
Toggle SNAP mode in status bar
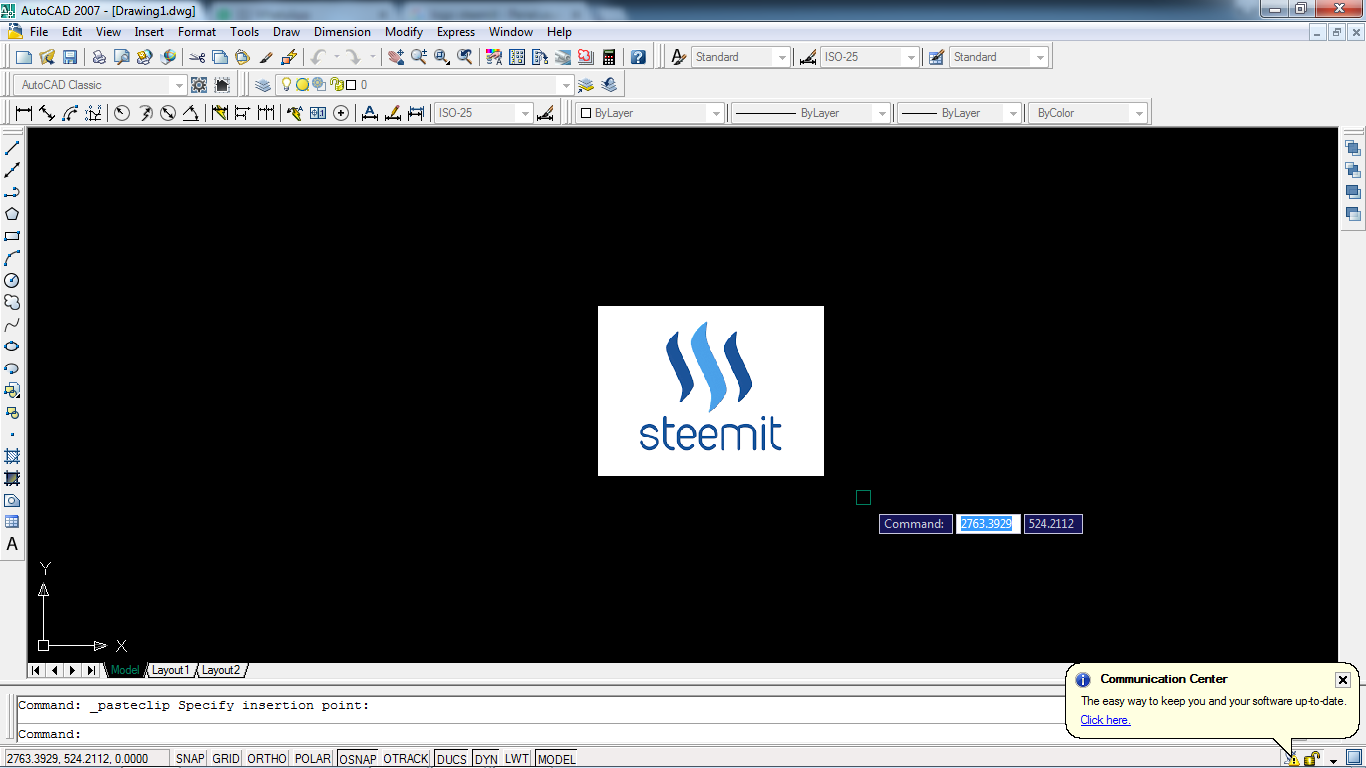(190, 759)
